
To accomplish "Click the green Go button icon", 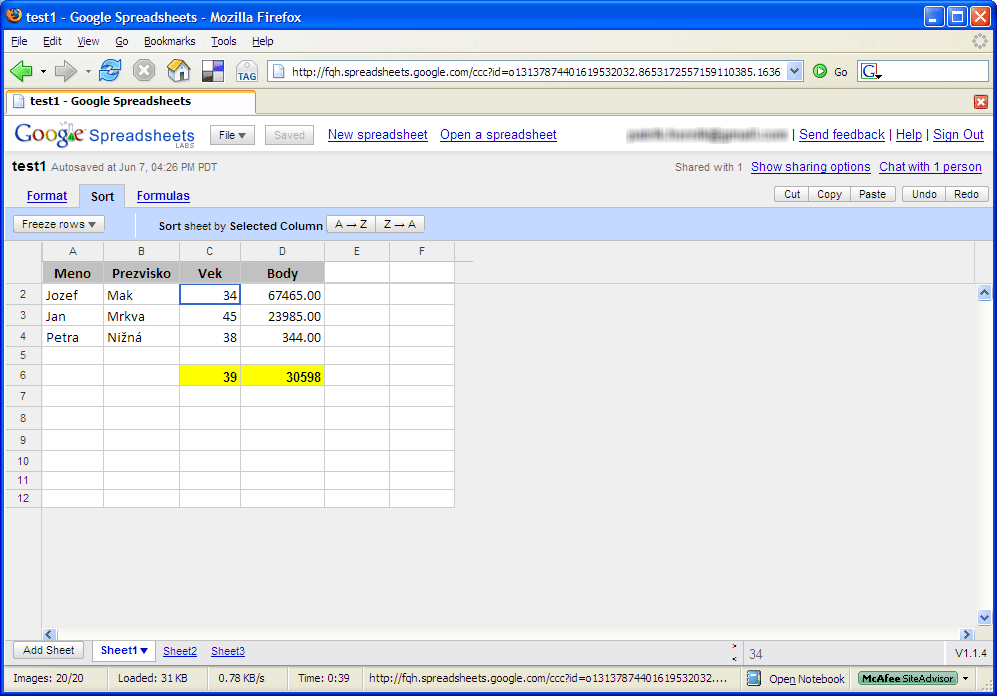I will click(x=820, y=71).
